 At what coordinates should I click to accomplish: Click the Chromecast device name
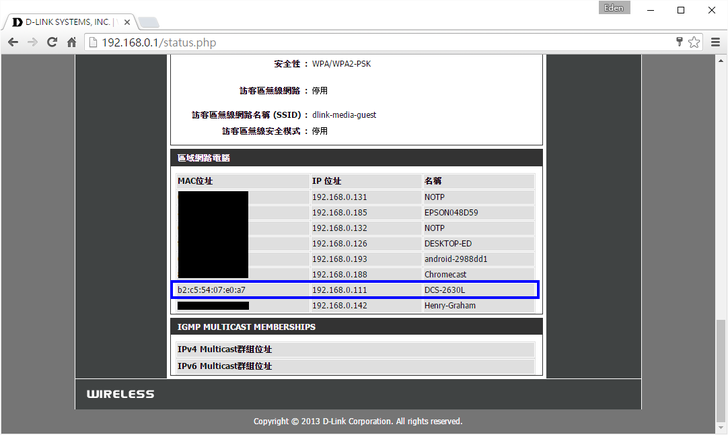pyautogui.click(x=445, y=274)
